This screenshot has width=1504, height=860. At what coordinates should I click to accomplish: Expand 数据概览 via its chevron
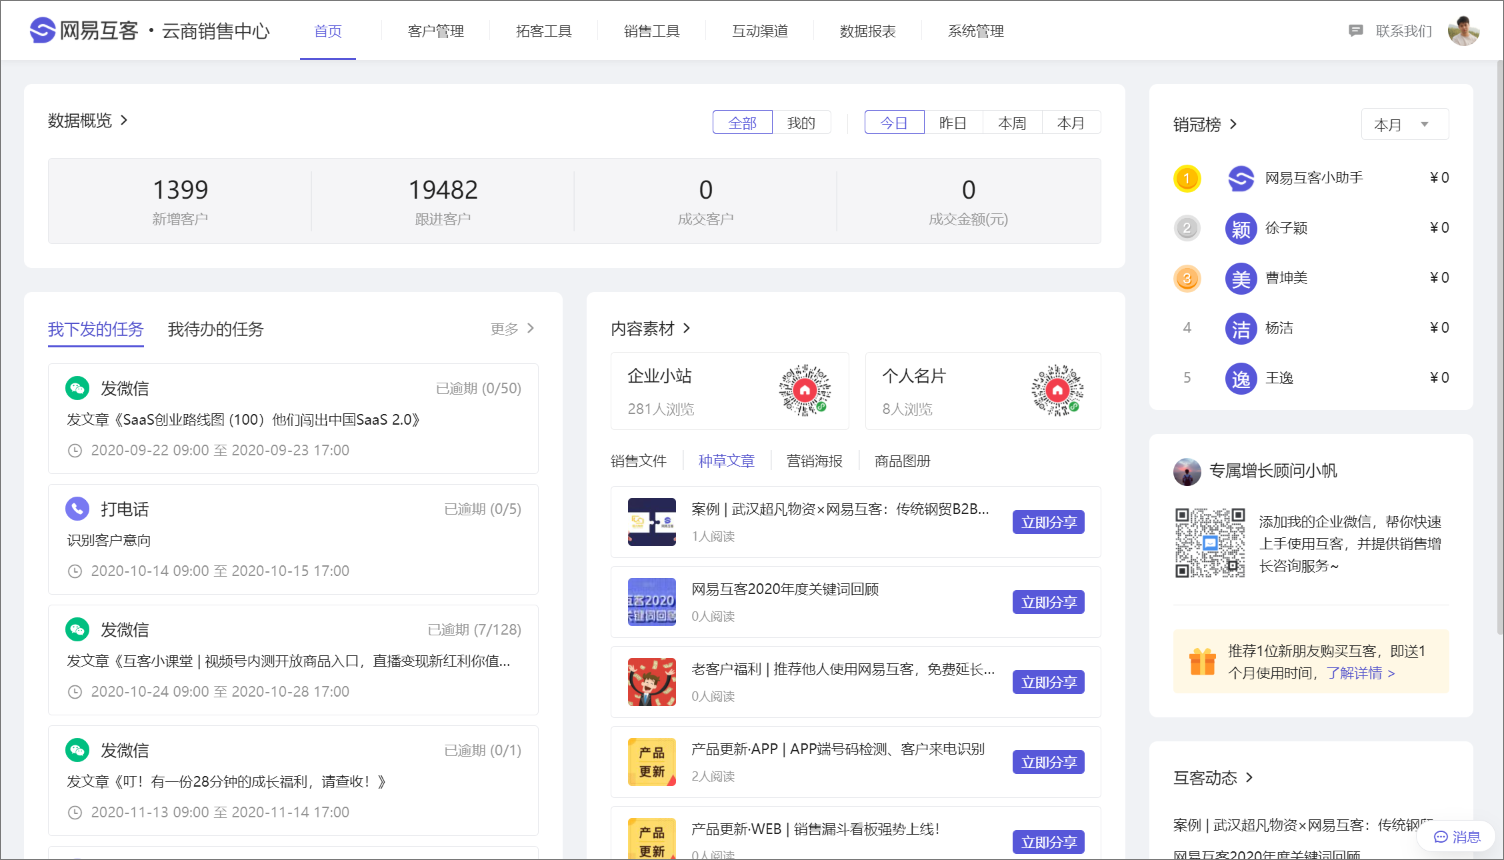(x=124, y=120)
